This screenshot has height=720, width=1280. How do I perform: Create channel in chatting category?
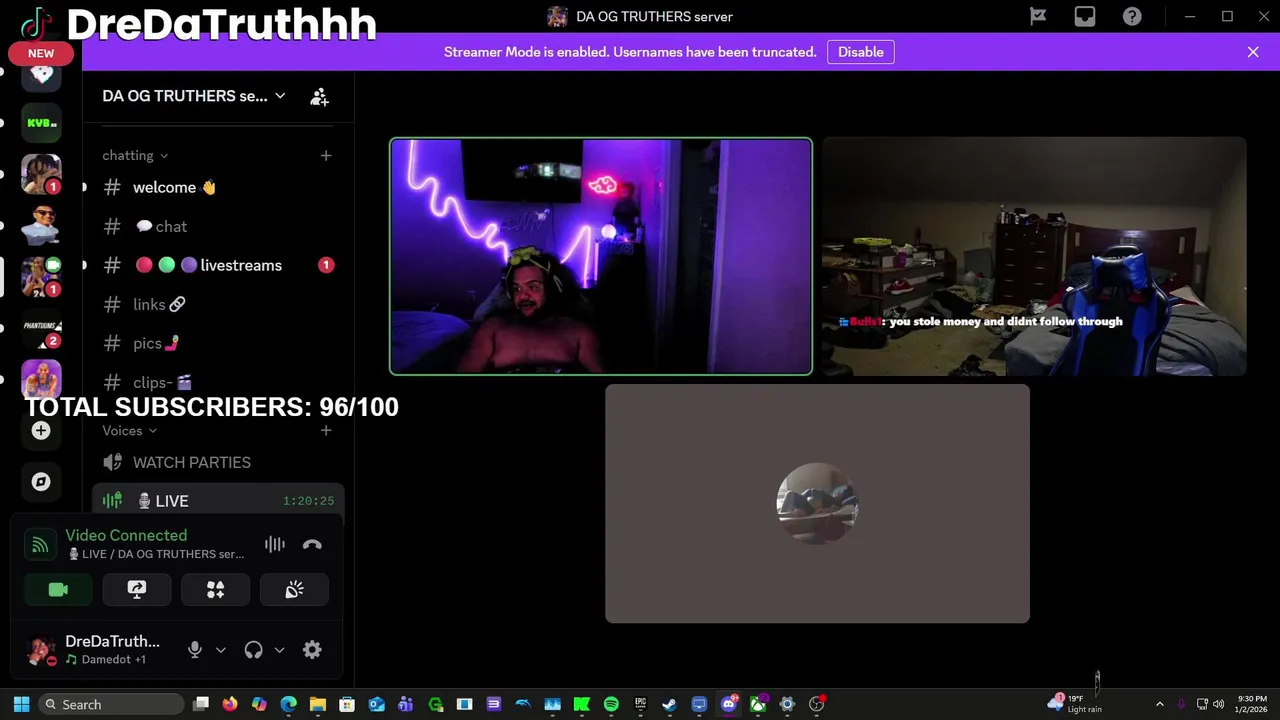point(326,155)
